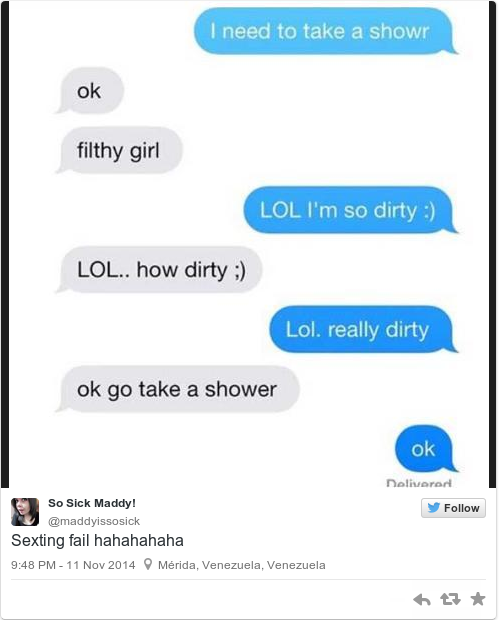Image resolution: width=500 pixels, height=620 pixels.
Task: Tap the first gray 'ok' reply bubble
Action: click(x=90, y=91)
